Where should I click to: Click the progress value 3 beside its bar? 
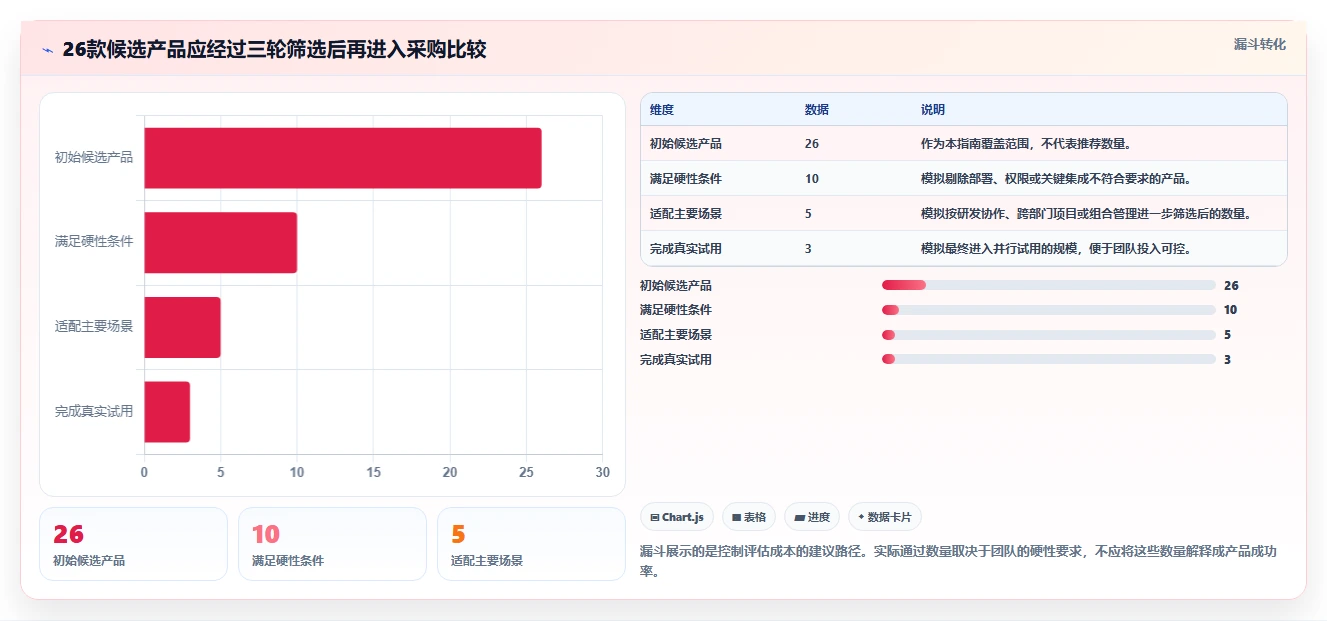[1227, 359]
